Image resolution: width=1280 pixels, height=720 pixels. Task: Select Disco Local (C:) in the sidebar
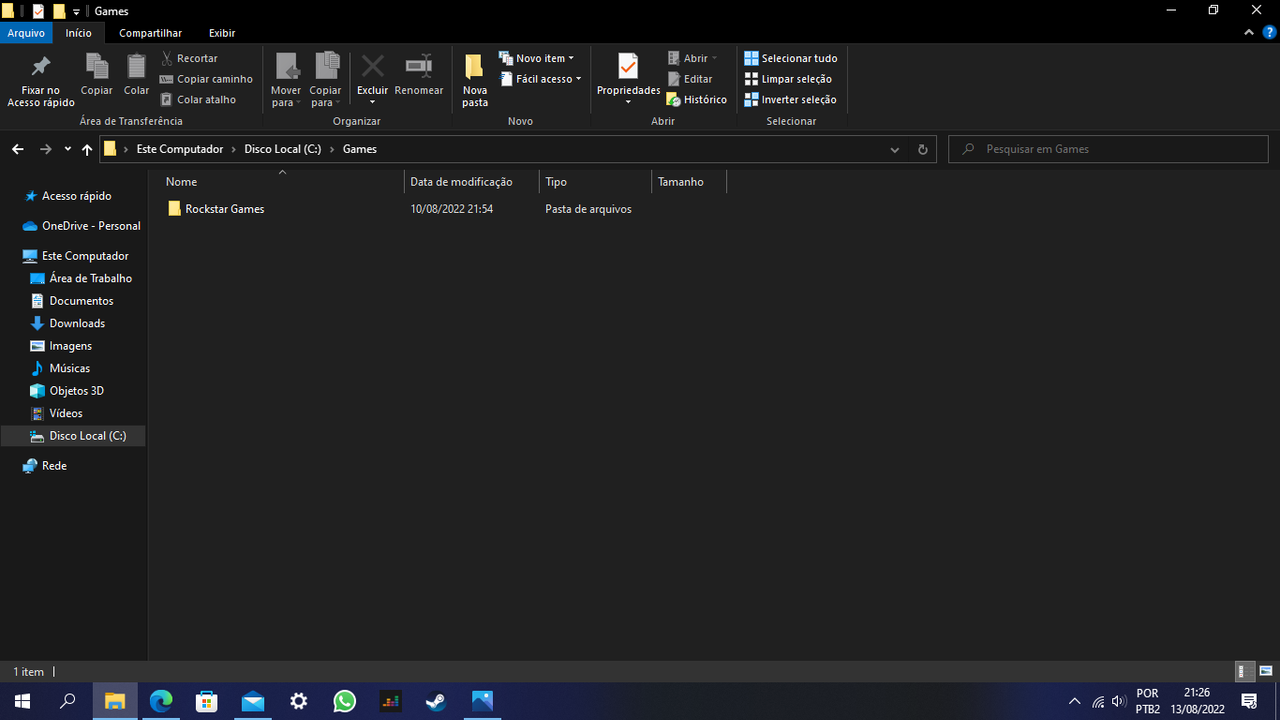click(73, 436)
